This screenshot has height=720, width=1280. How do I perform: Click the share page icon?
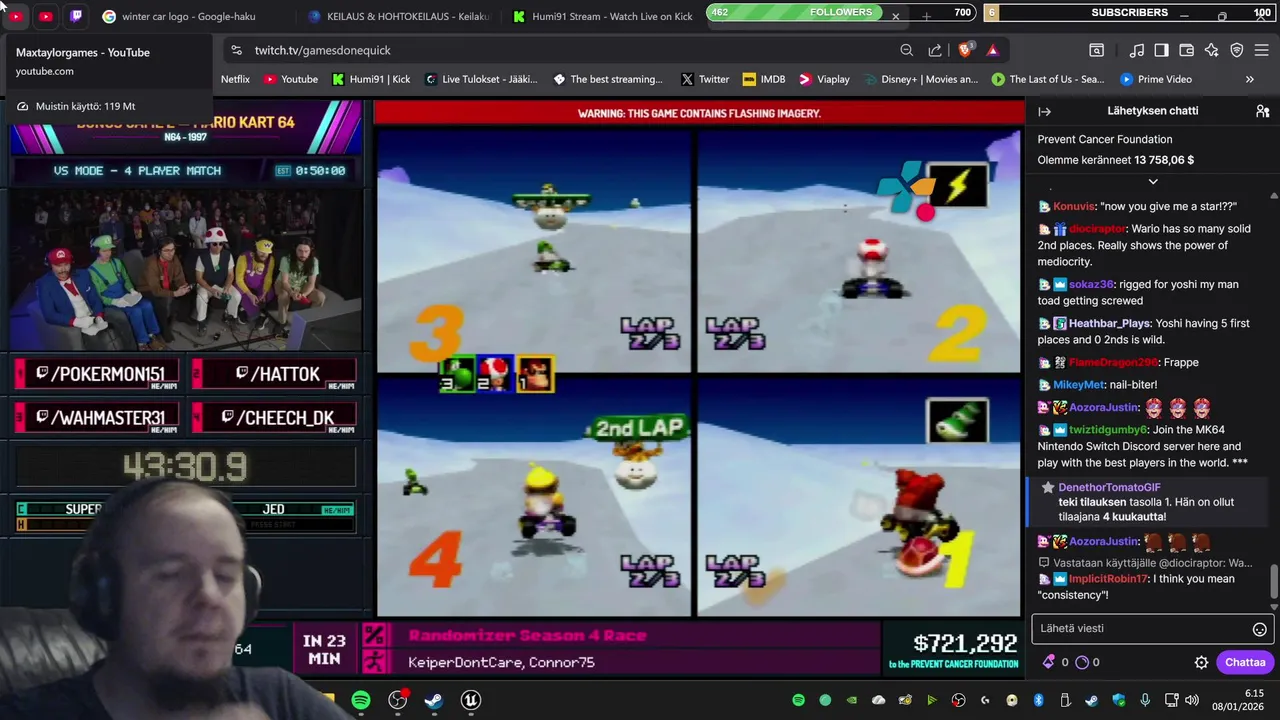935,50
